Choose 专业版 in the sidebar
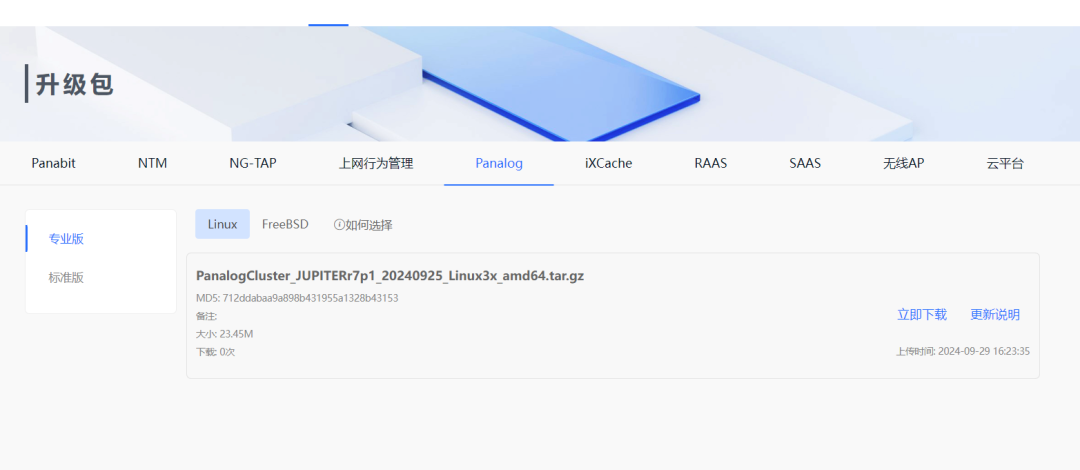This screenshot has height=470, width=1080. (66, 239)
